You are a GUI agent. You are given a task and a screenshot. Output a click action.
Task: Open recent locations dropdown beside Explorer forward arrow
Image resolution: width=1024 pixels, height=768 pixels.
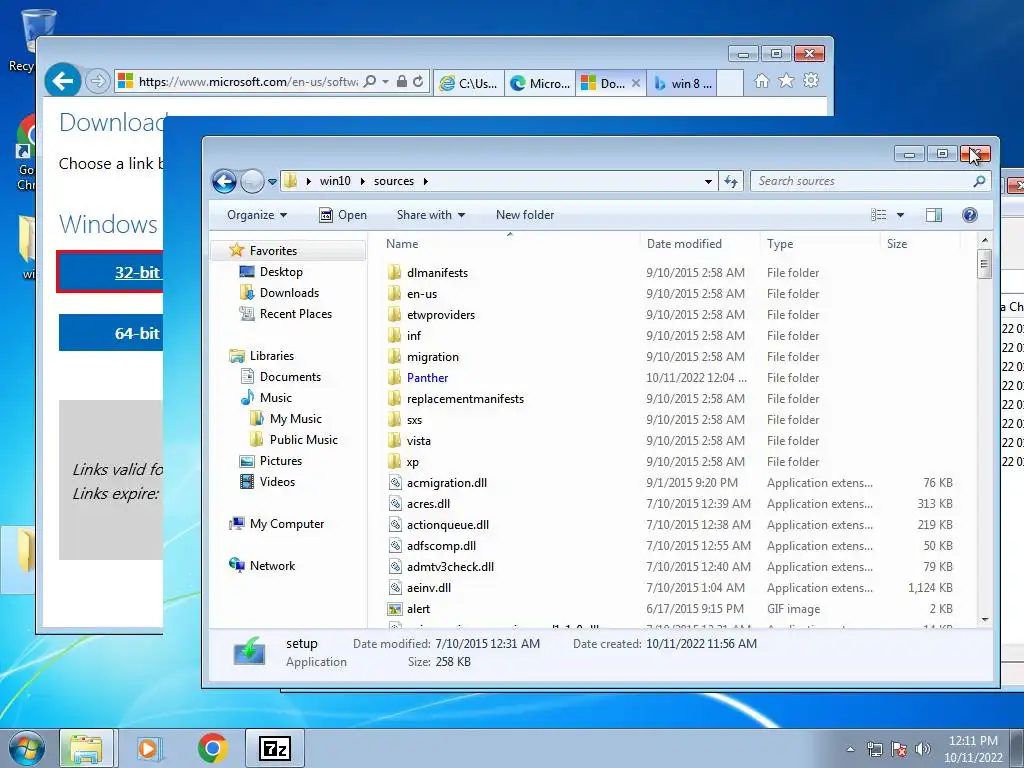(x=272, y=182)
